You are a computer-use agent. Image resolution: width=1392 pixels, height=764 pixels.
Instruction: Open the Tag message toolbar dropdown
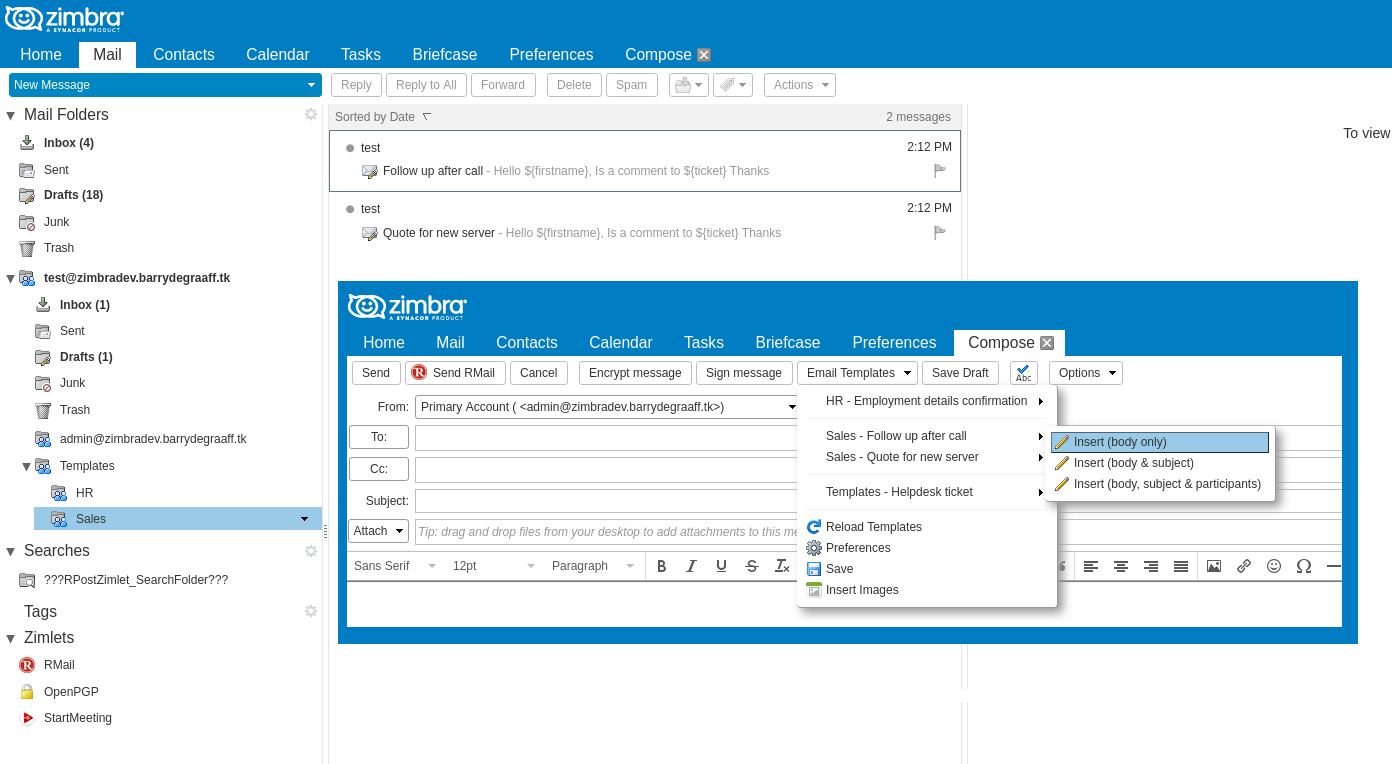[733, 85]
